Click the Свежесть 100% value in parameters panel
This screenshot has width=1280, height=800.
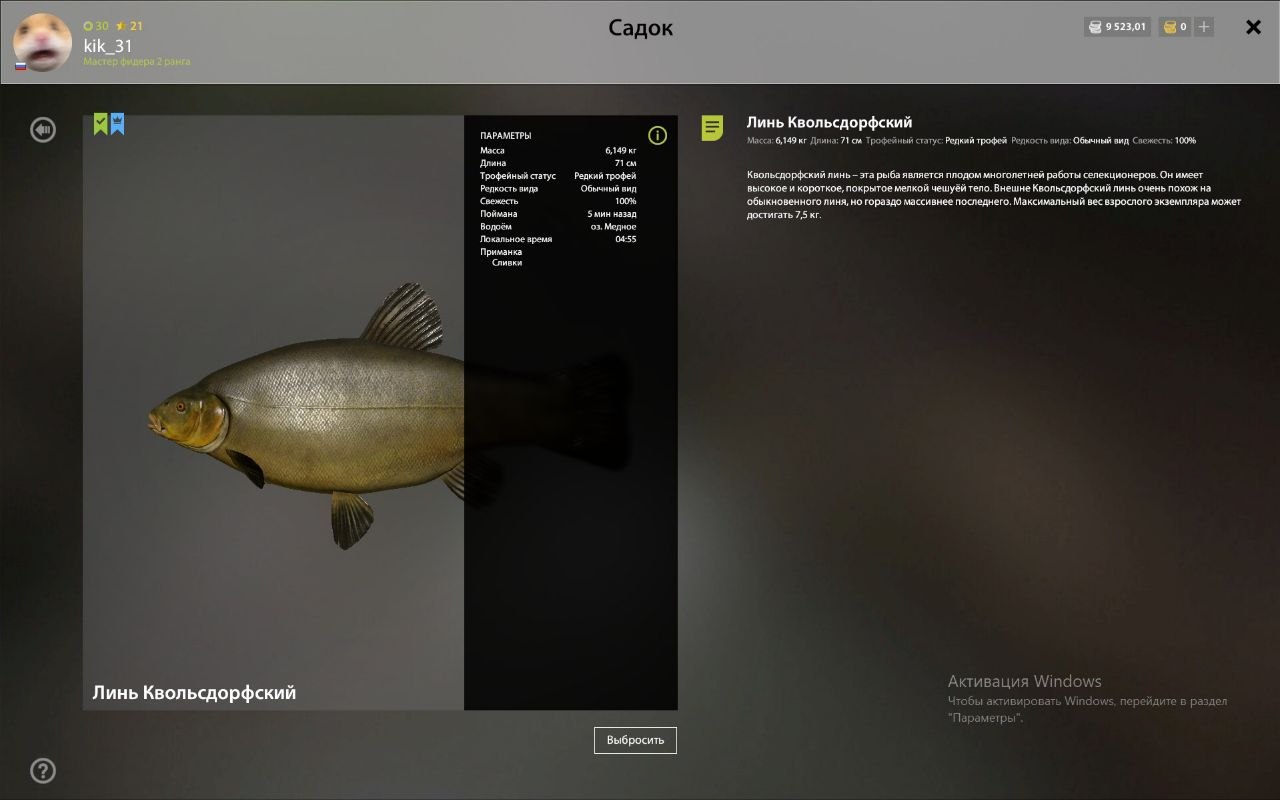[x=625, y=201]
